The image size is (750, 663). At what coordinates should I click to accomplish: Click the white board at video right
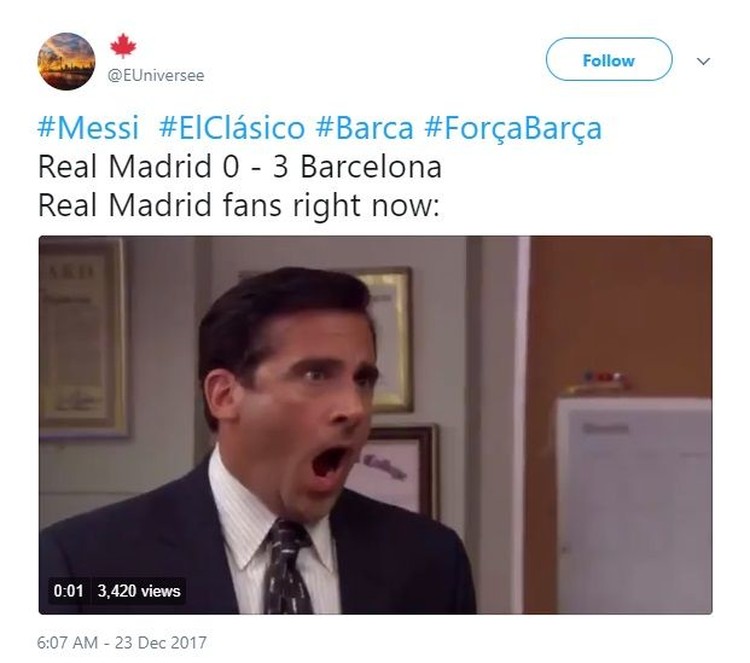pyautogui.click(x=634, y=505)
